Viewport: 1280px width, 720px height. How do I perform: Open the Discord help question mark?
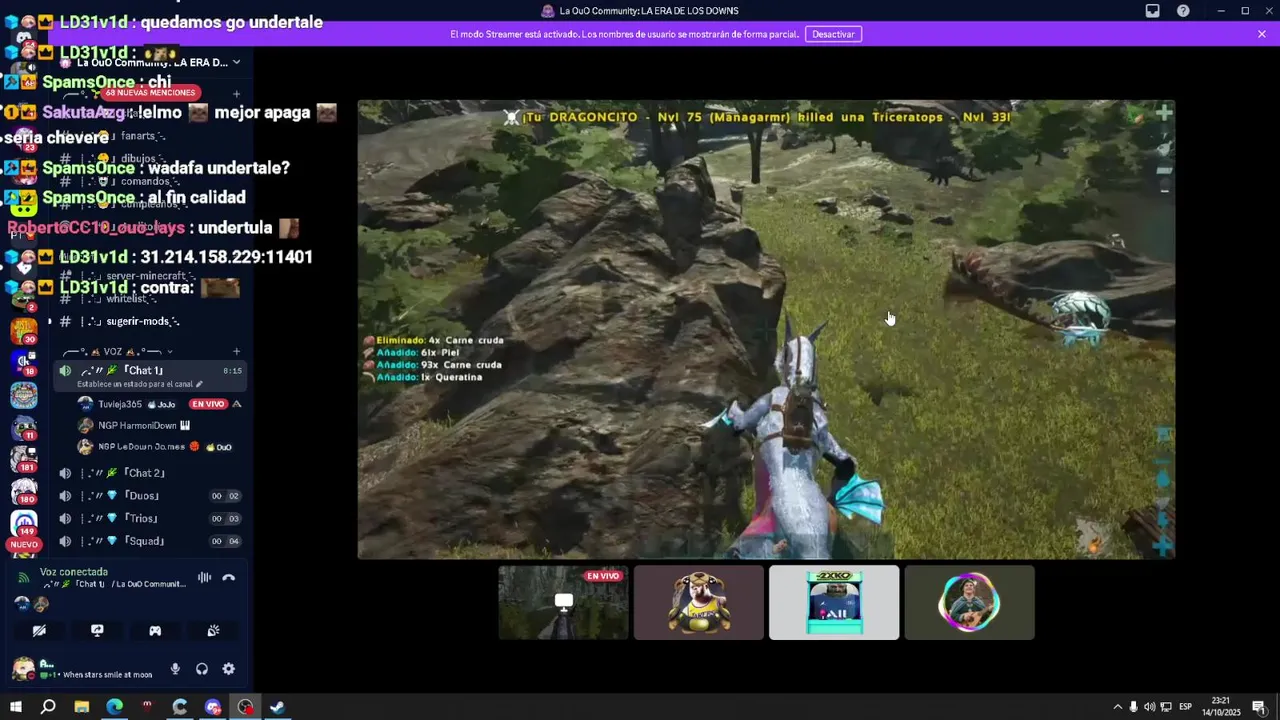1183,11
